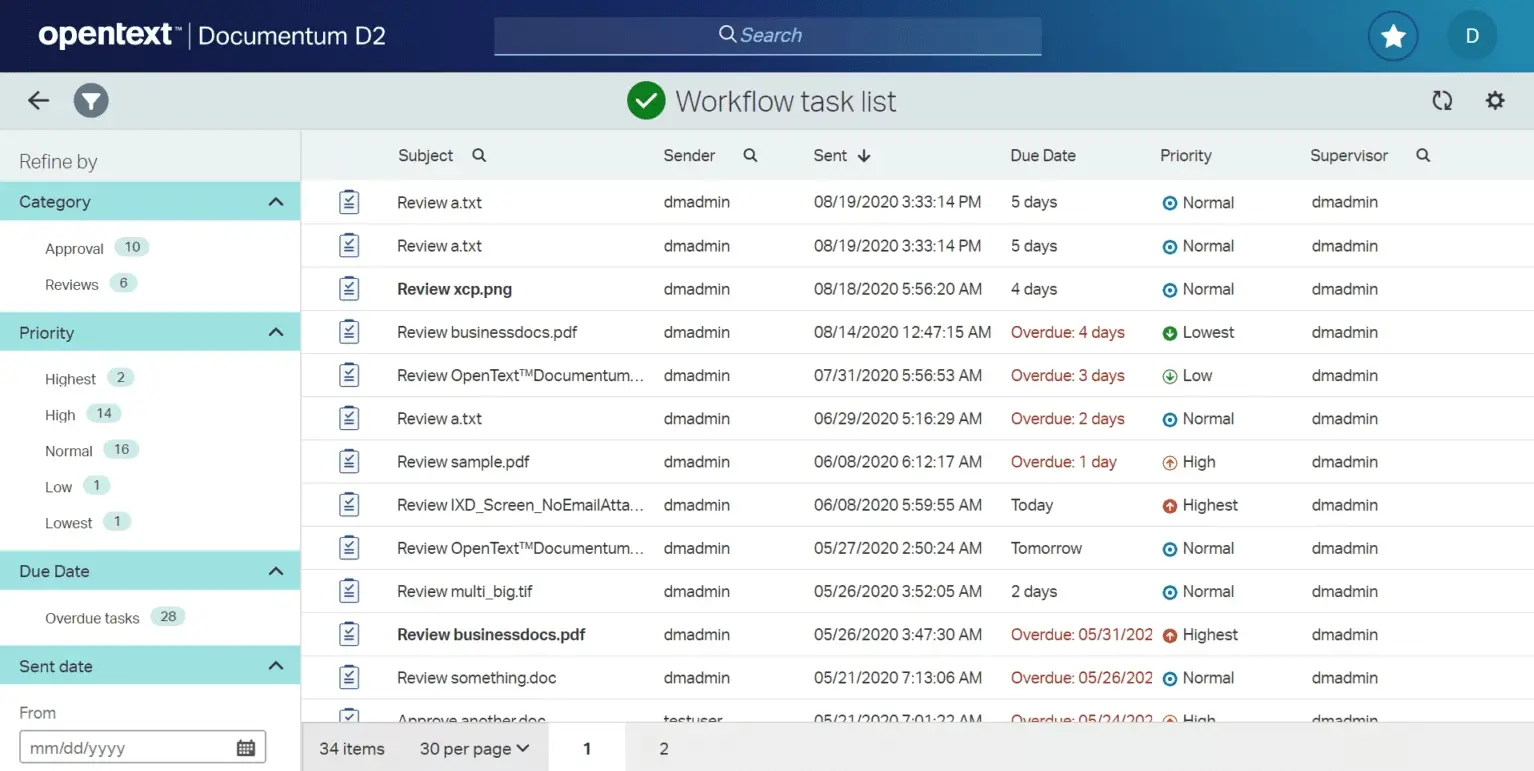Click task icon for Review xcp.png

(349, 288)
